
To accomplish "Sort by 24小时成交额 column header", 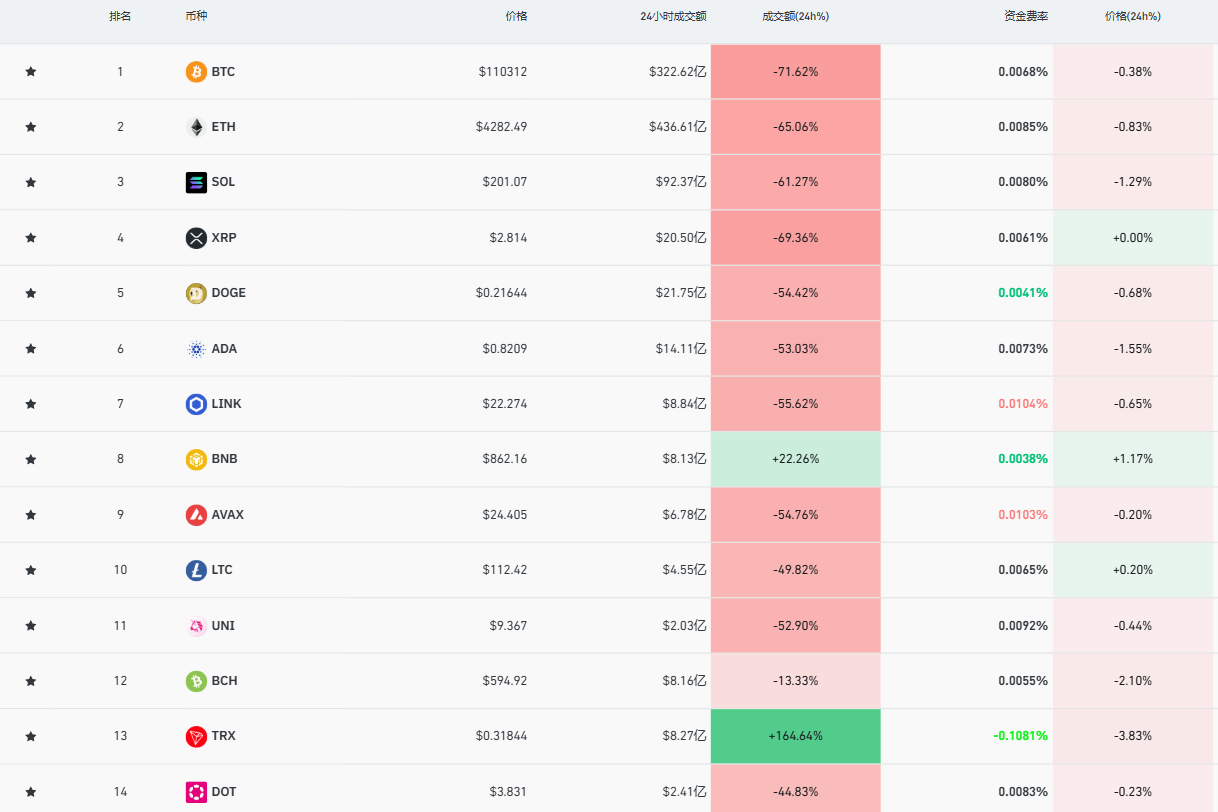I will click(x=673, y=17).
